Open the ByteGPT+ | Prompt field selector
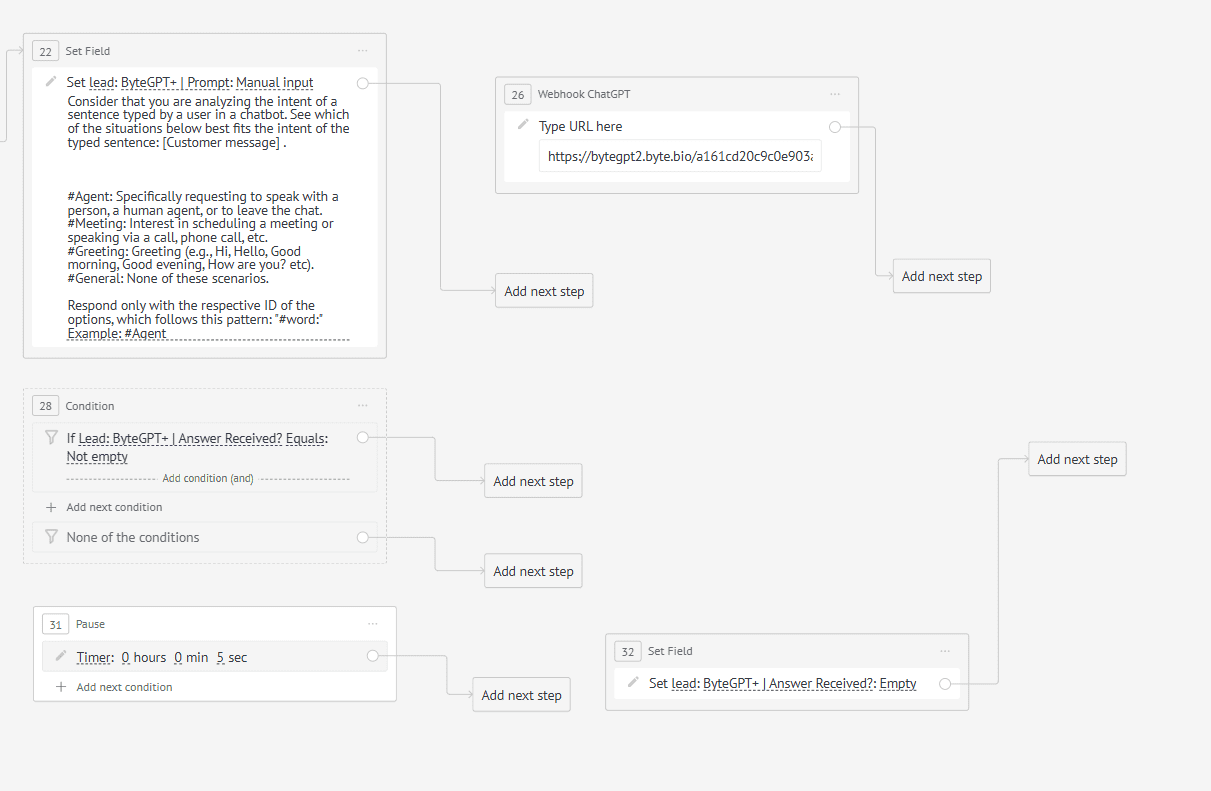The height and width of the screenshot is (791, 1211). pyautogui.click(x=176, y=83)
